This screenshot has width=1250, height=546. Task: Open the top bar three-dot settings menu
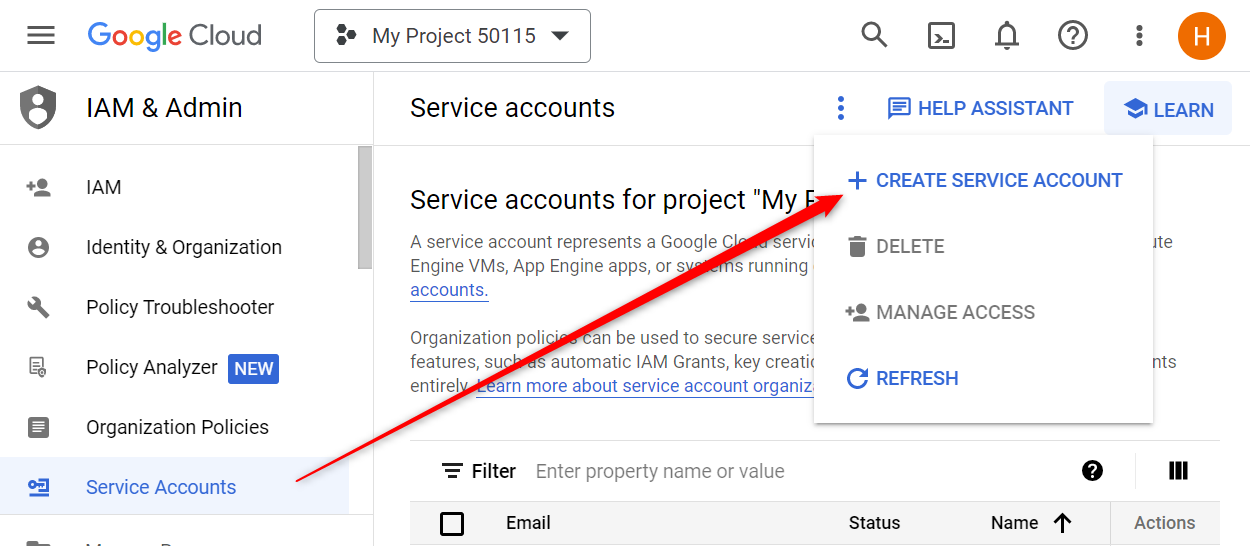pyautogui.click(x=1139, y=36)
